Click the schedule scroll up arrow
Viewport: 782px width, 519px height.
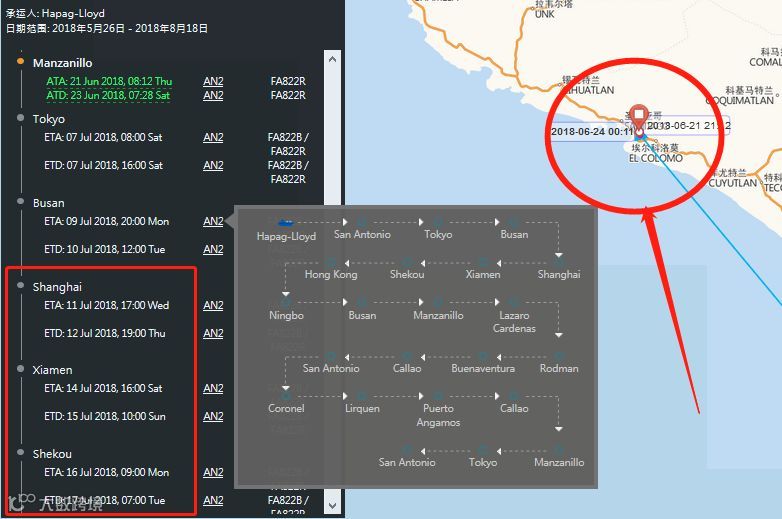tap(333, 59)
